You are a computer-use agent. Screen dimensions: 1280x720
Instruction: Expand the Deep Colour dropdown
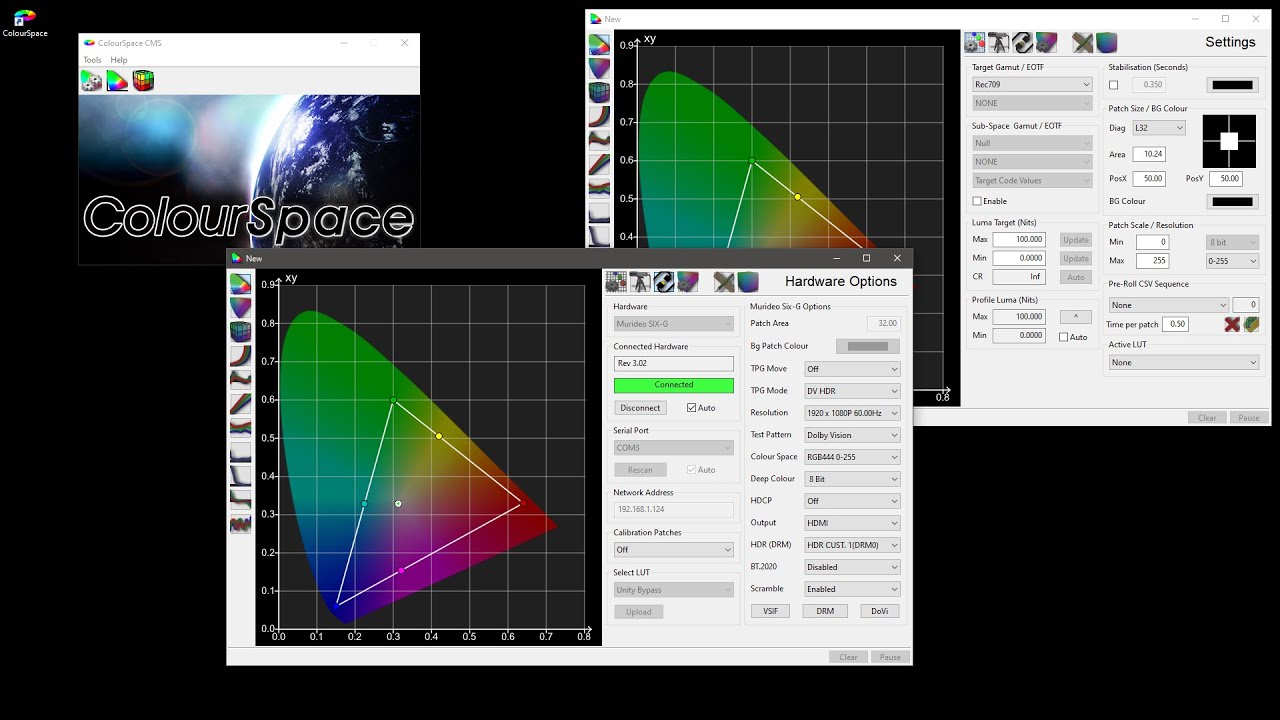[x=852, y=479]
